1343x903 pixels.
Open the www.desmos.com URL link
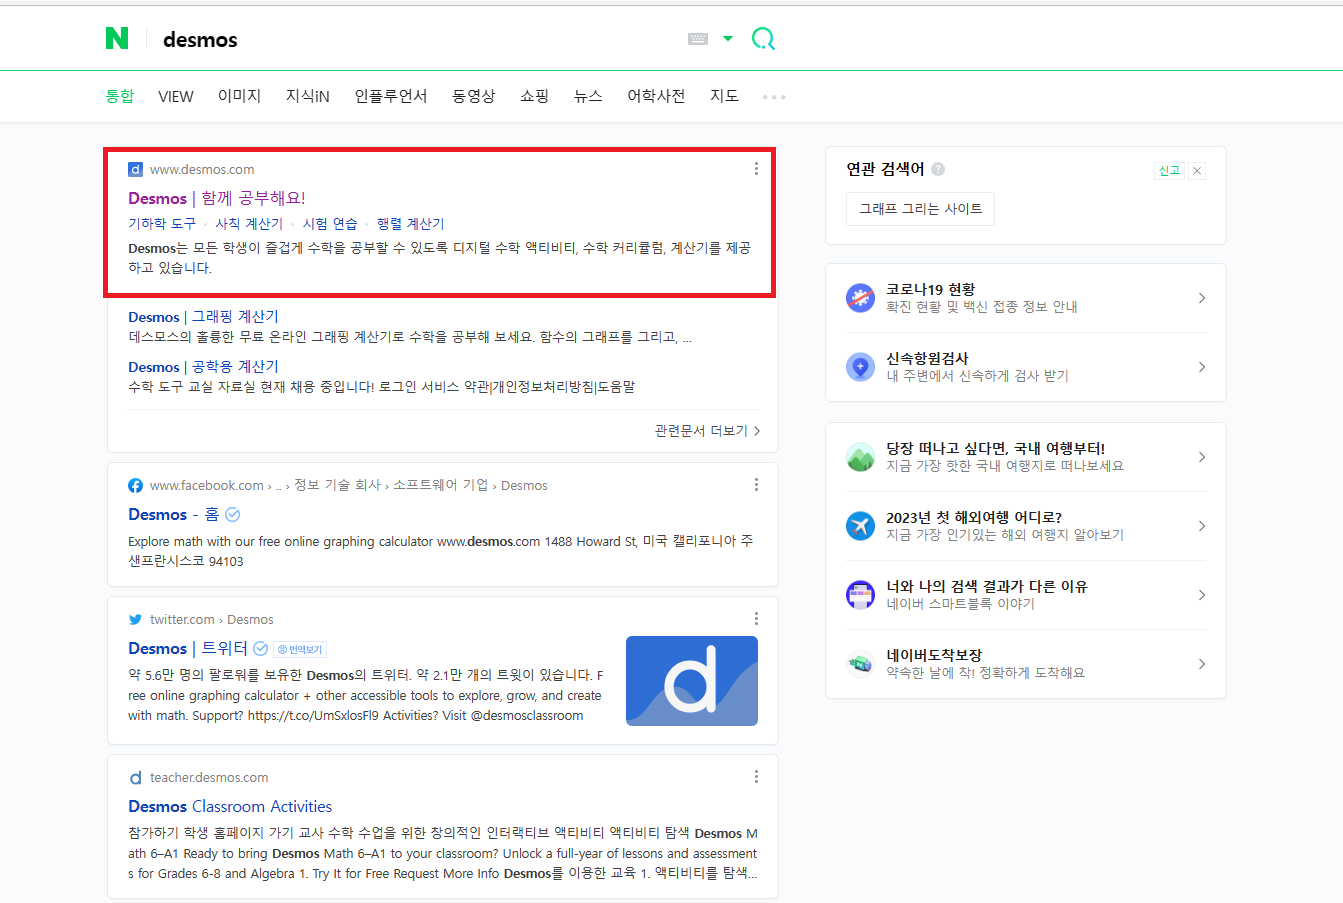[202, 169]
